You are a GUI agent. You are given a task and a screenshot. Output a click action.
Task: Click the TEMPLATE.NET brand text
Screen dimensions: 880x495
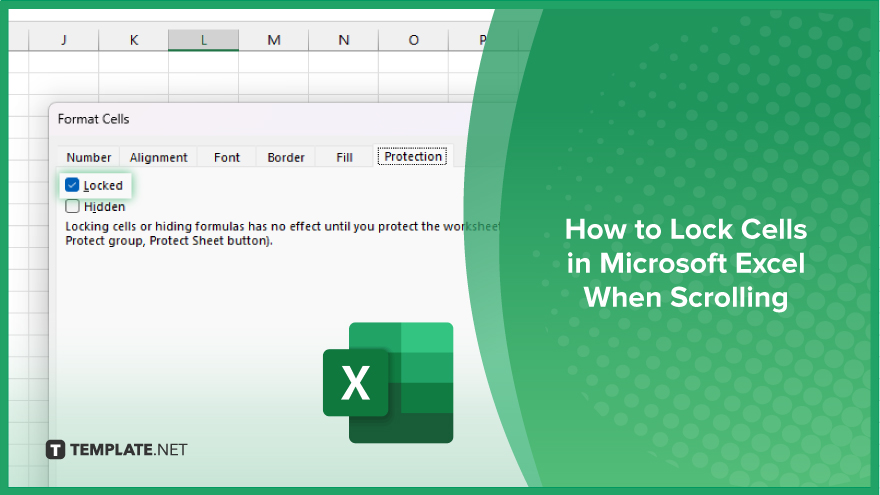[129, 450]
